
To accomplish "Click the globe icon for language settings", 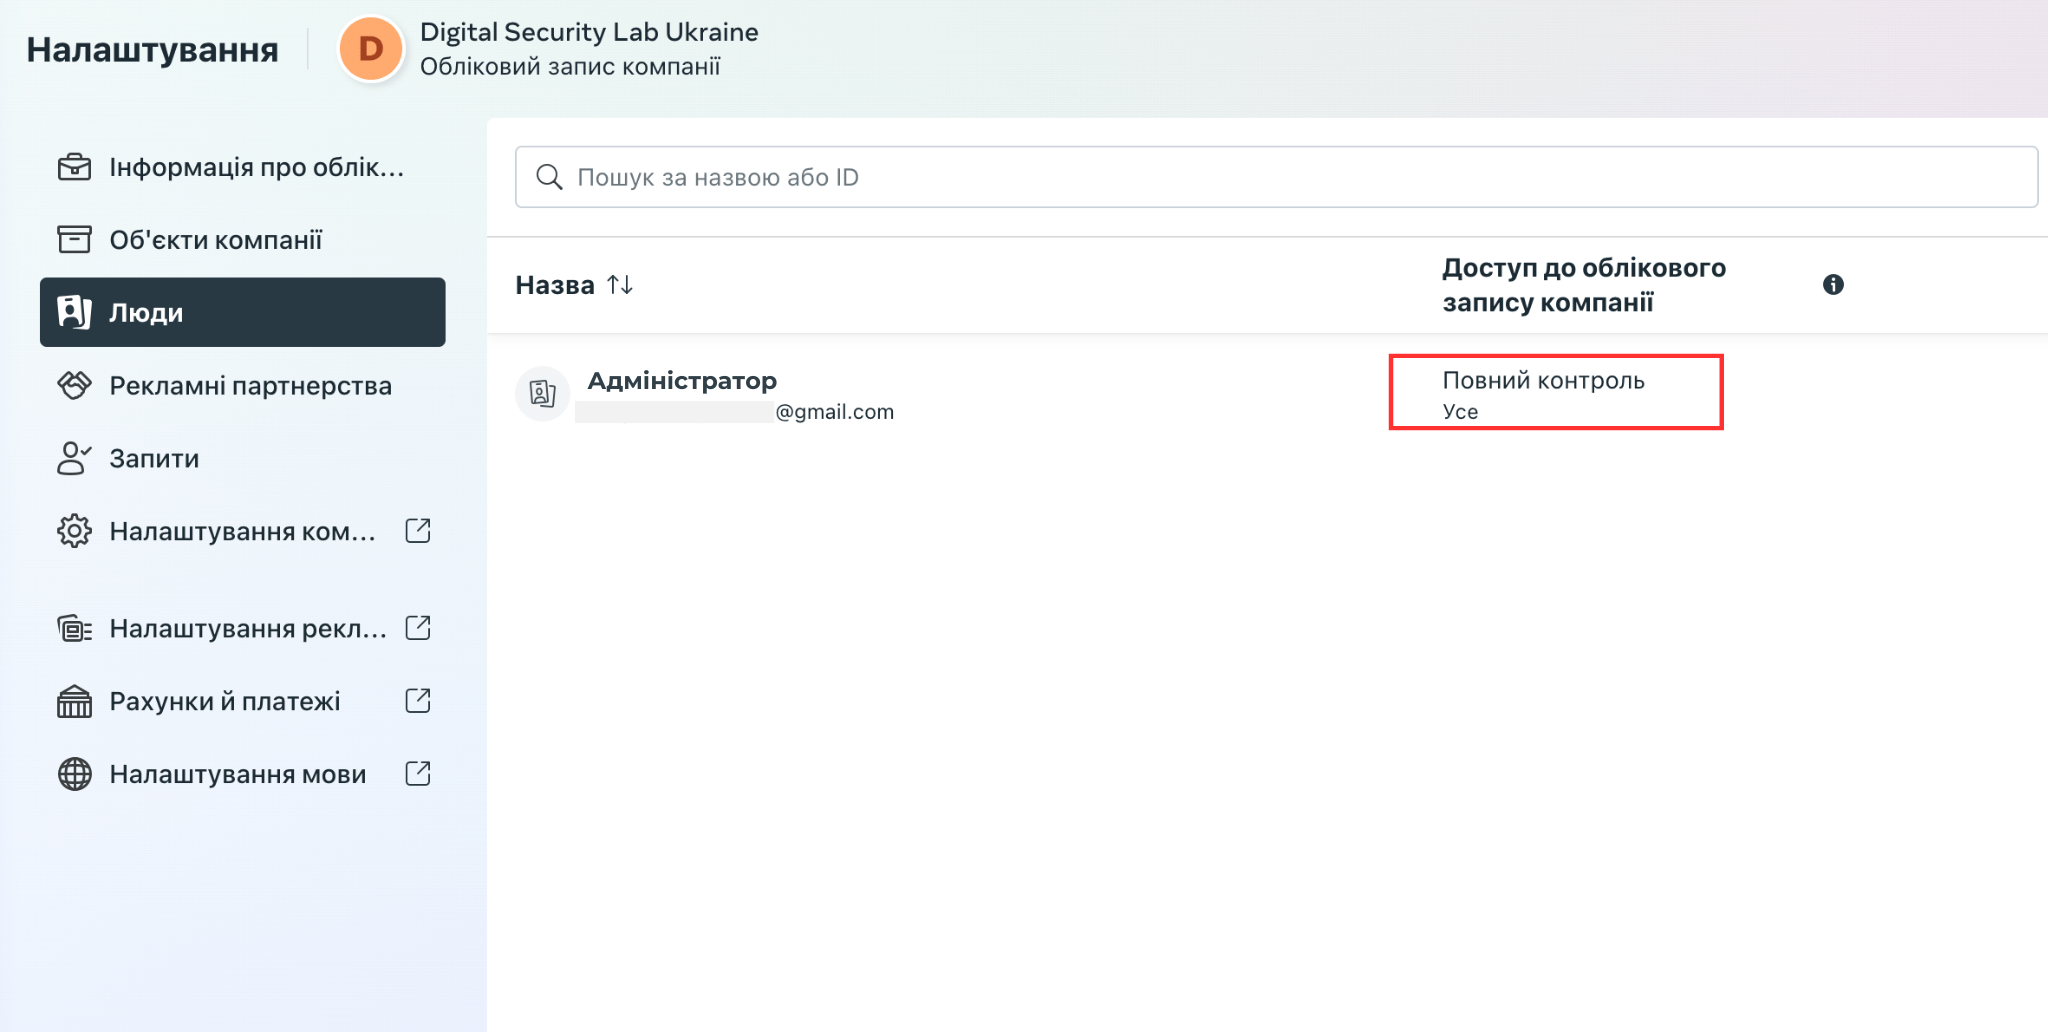I will tap(74, 774).
